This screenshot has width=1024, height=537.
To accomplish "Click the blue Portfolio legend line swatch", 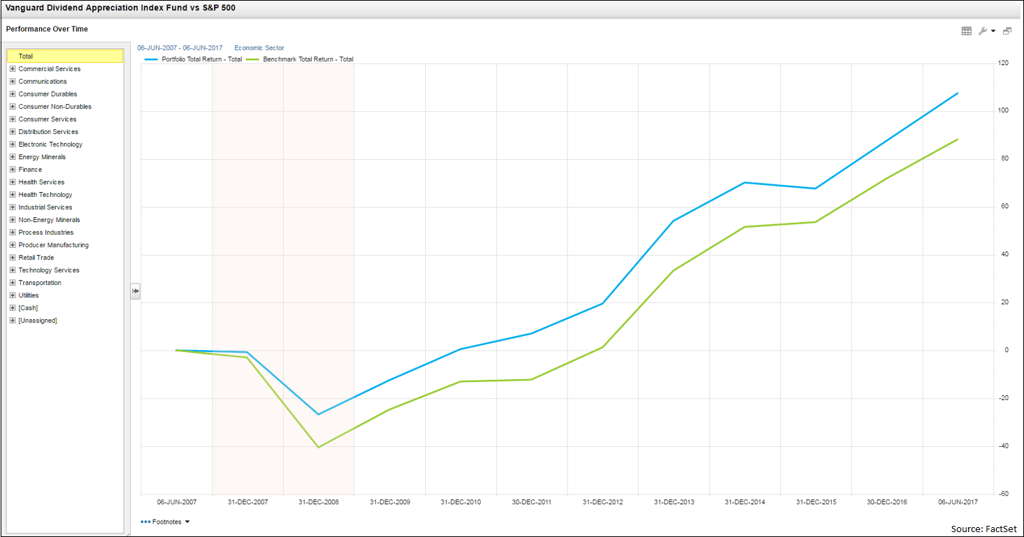I will click(x=152, y=59).
